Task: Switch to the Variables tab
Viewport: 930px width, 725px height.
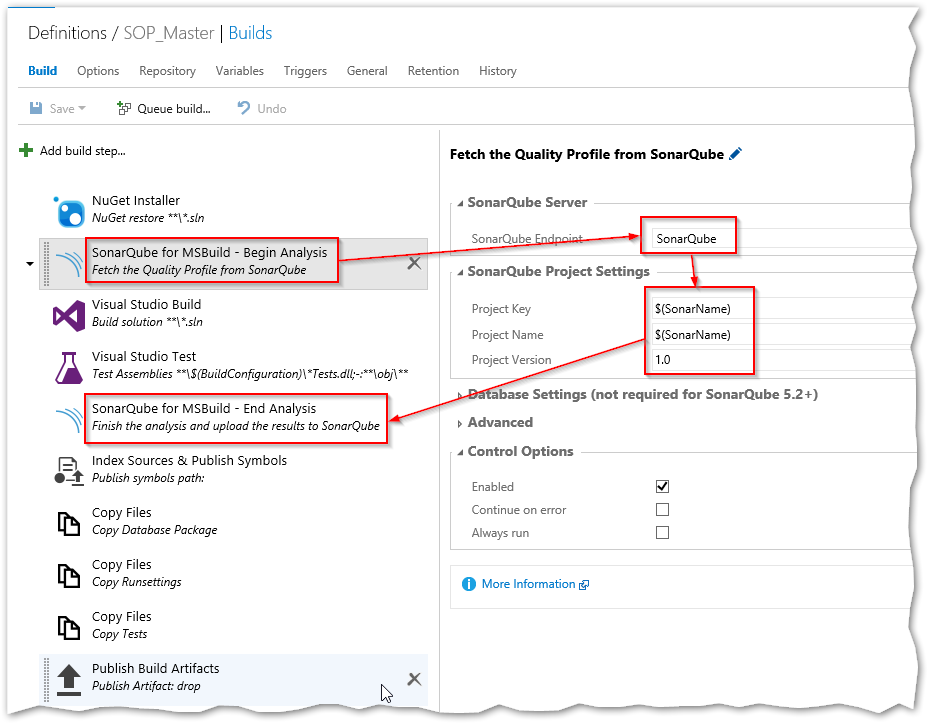Action: pos(239,71)
